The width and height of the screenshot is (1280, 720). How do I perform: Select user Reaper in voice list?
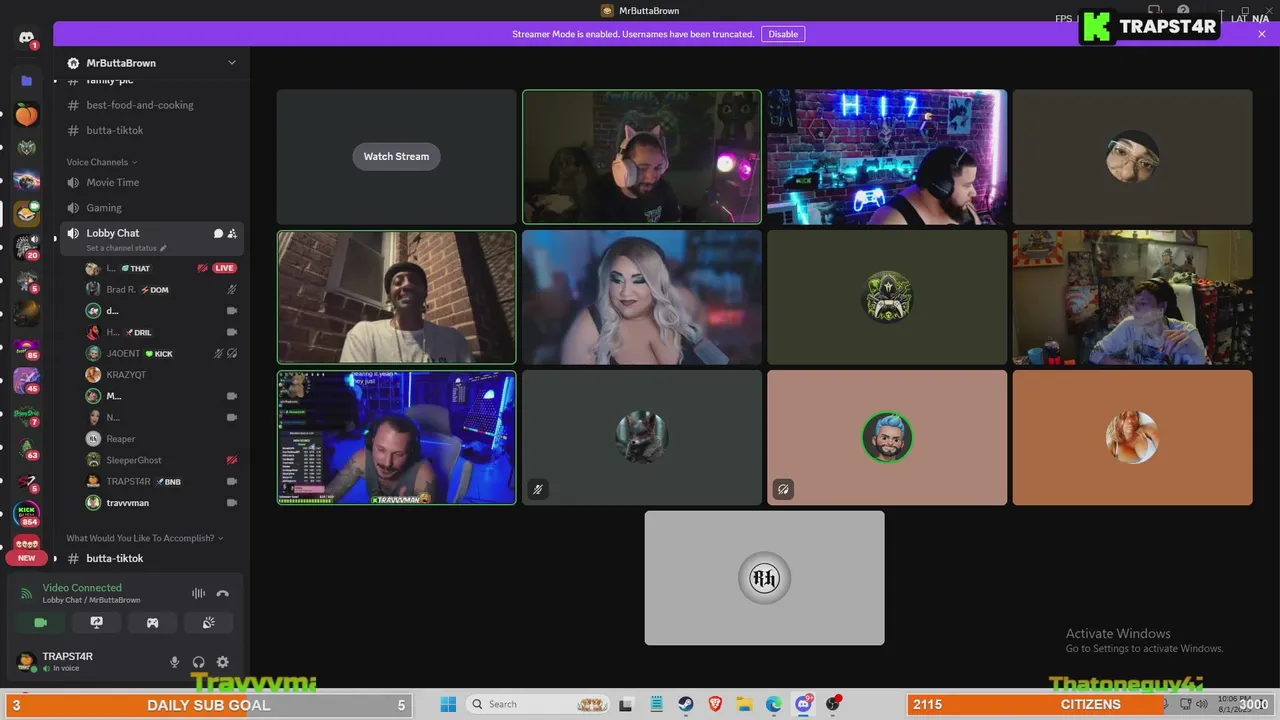pyautogui.click(x=162, y=439)
